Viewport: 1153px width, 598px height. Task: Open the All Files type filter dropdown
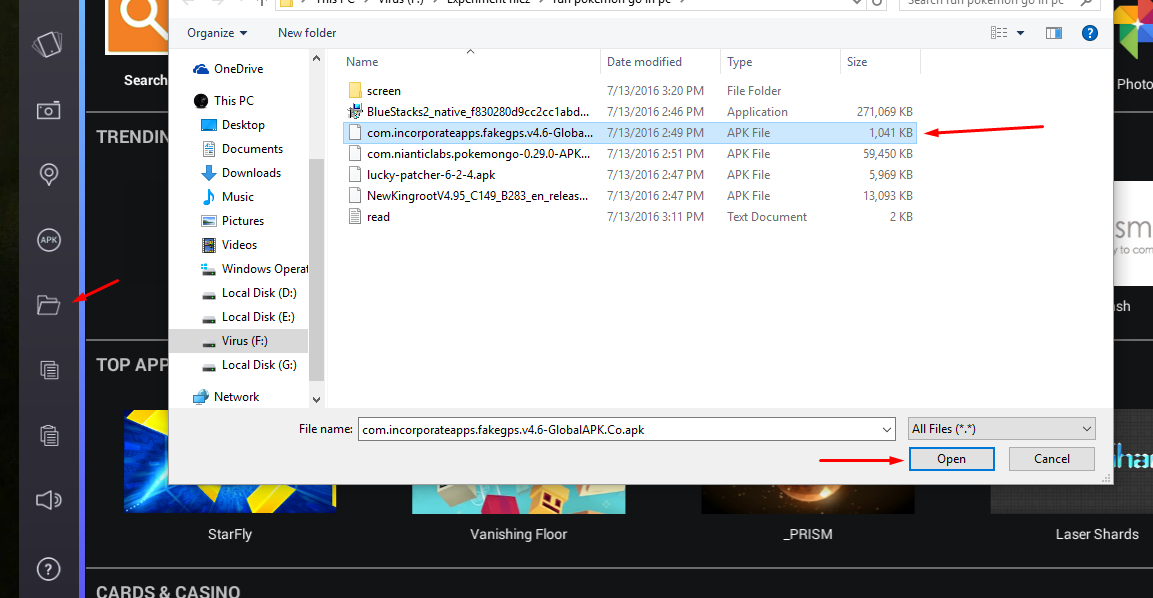[x=1002, y=429]
